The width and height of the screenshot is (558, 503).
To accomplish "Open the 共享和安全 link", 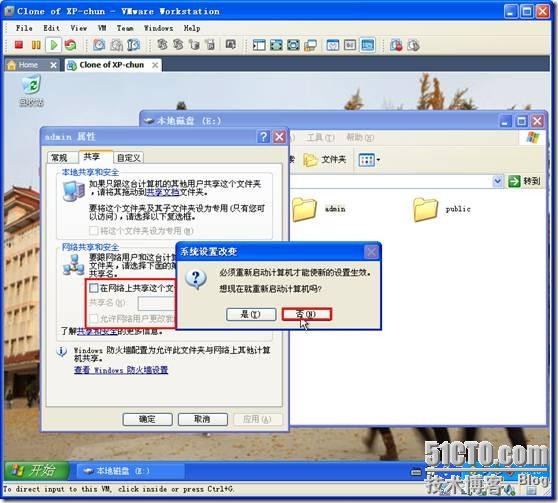I will [x=97, y=331].
